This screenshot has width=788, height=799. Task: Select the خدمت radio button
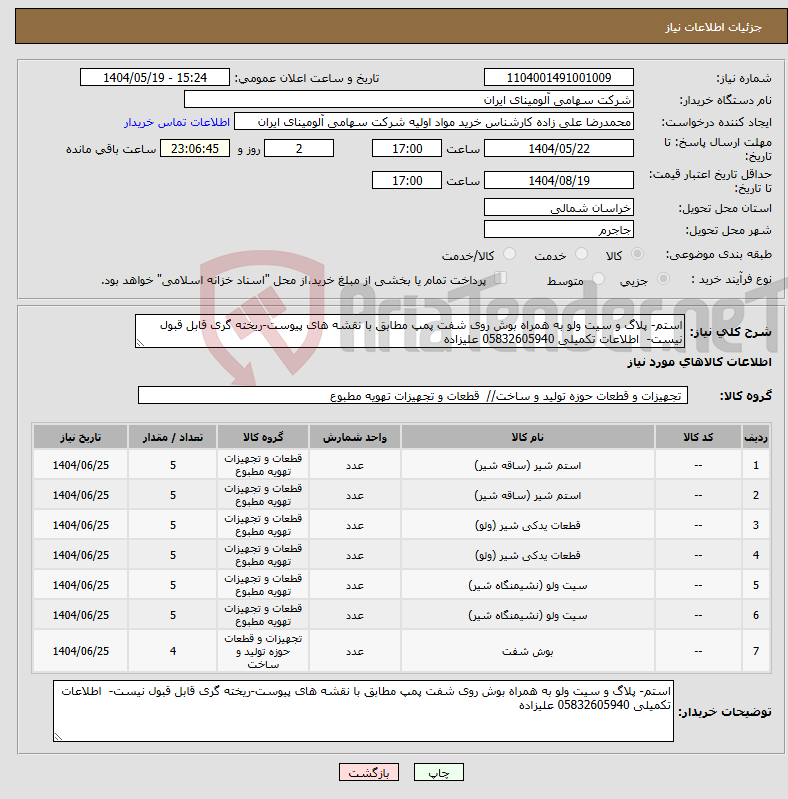click(581, 254)
